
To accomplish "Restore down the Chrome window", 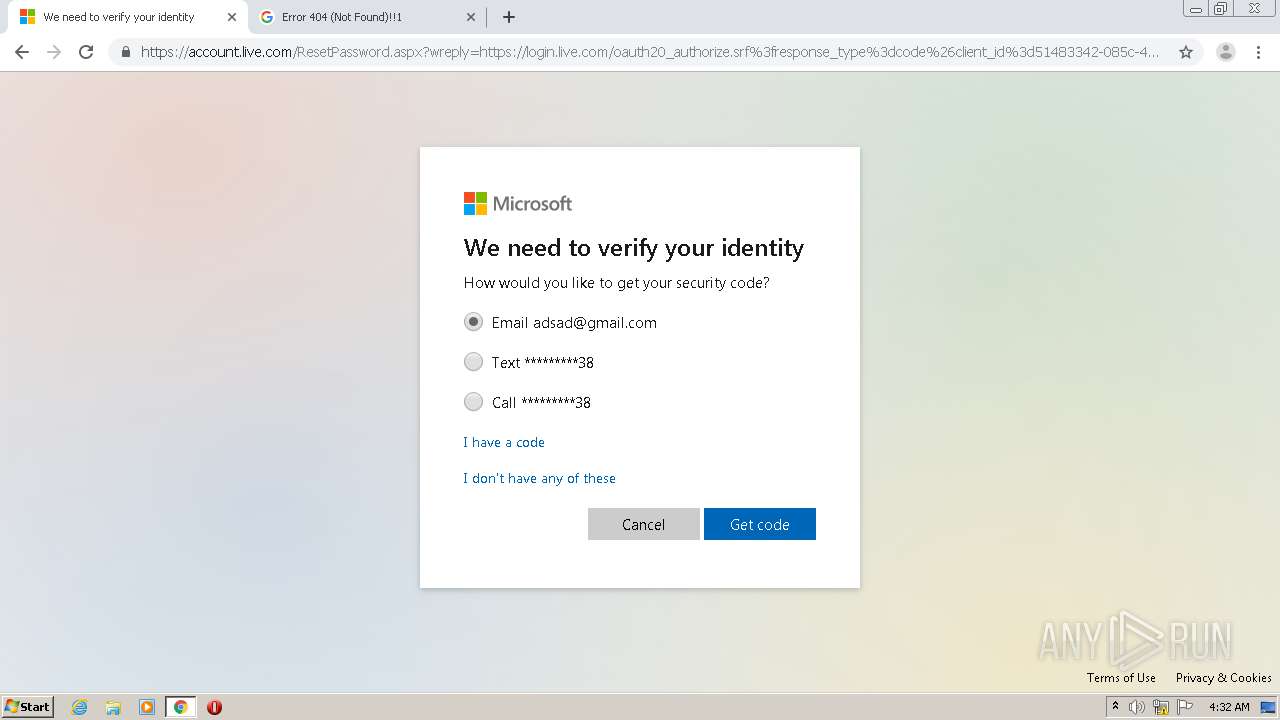I will point(1221,9).
